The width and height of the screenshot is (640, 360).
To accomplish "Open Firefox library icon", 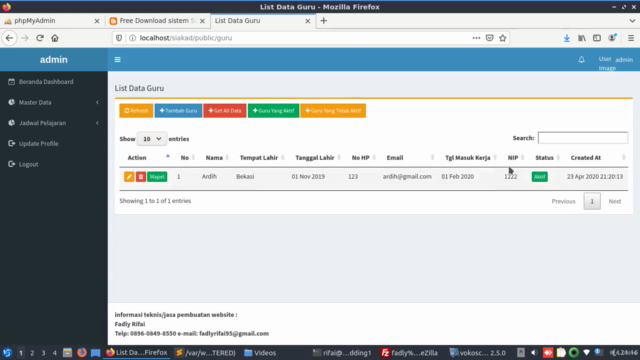I will coord(582,38).
